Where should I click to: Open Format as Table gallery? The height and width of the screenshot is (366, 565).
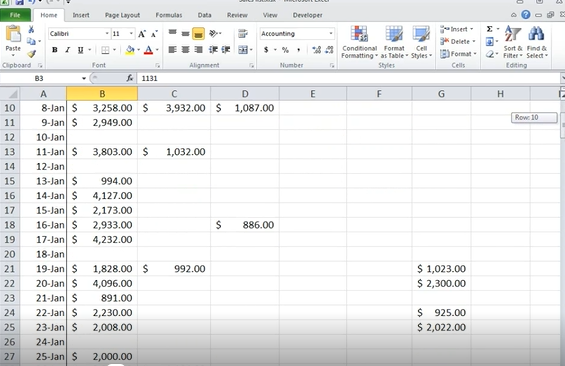(394, 42)
